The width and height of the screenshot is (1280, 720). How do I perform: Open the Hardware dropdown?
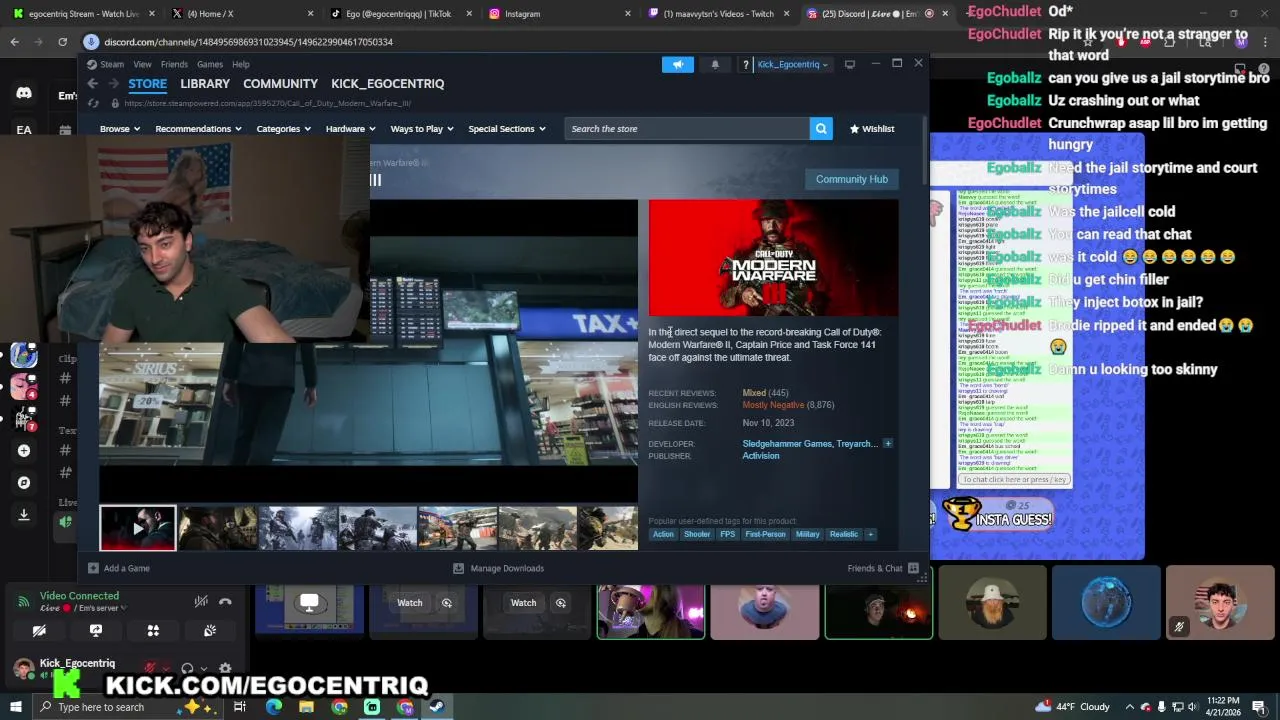click(350, 129)
